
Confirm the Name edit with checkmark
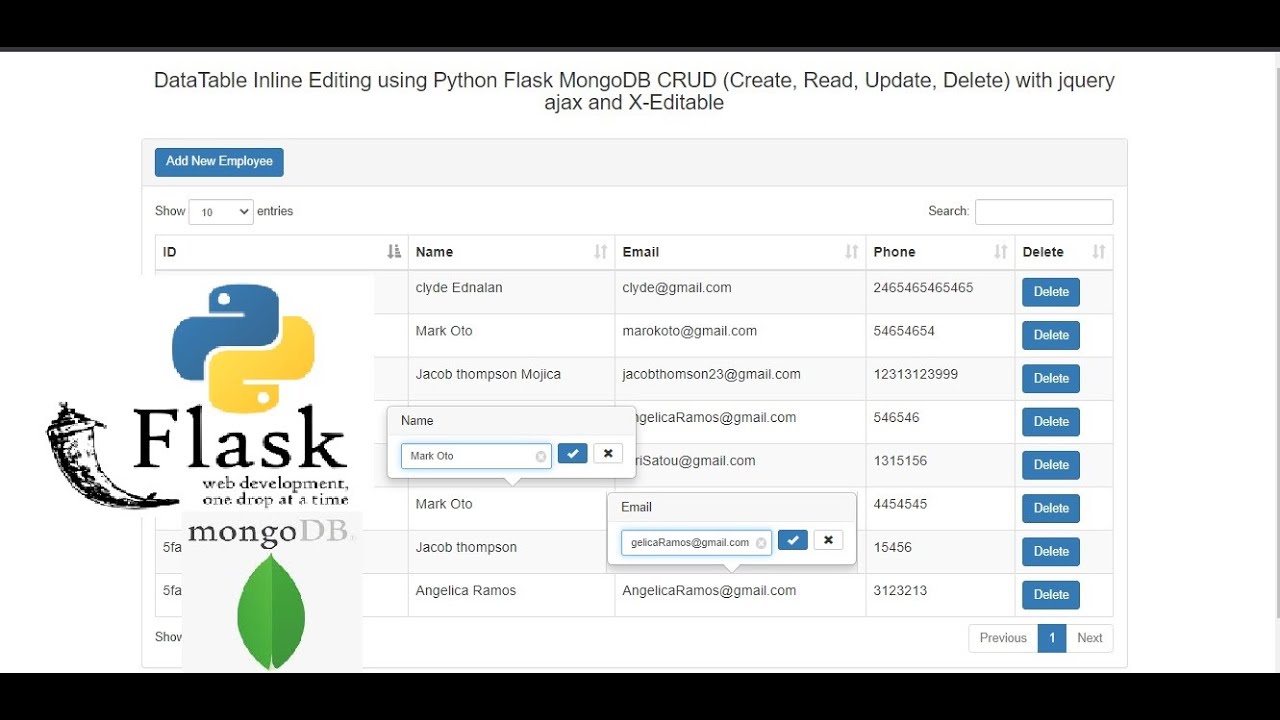click(x=572, y=454)
